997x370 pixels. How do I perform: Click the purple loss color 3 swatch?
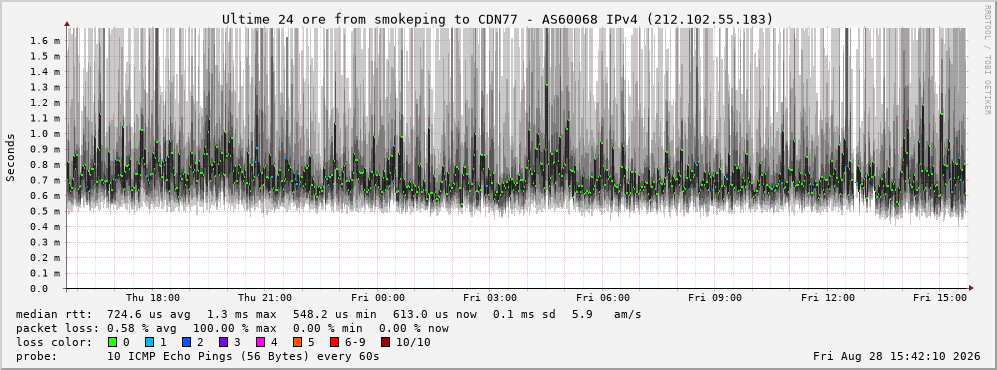tap(224, 342)
